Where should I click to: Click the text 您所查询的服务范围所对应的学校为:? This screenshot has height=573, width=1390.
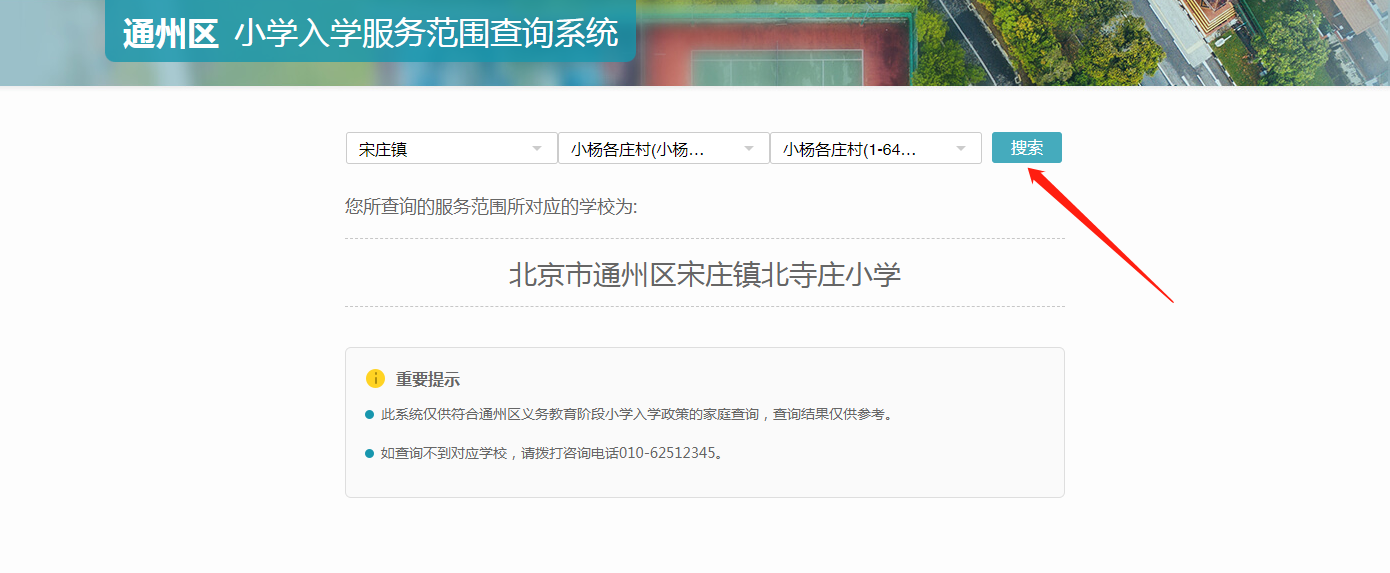491,207
